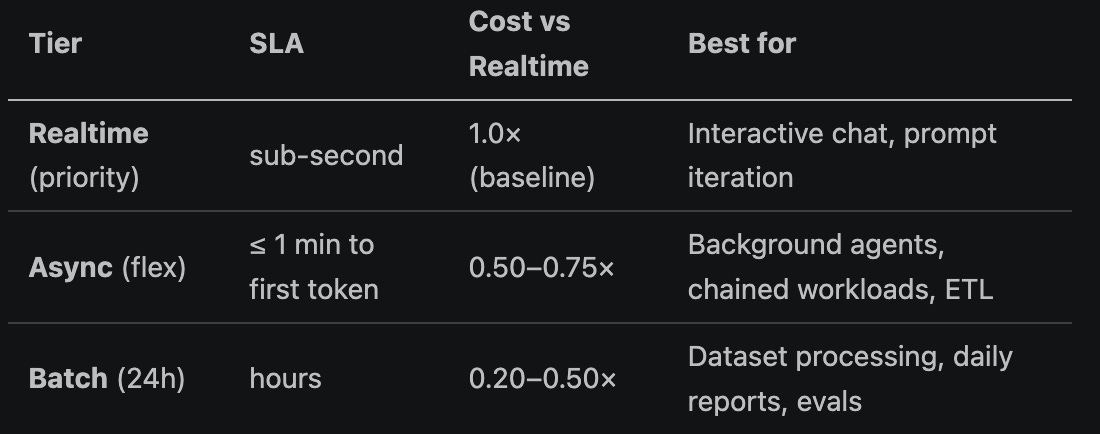Click the bold word Async

click(70, 268)
